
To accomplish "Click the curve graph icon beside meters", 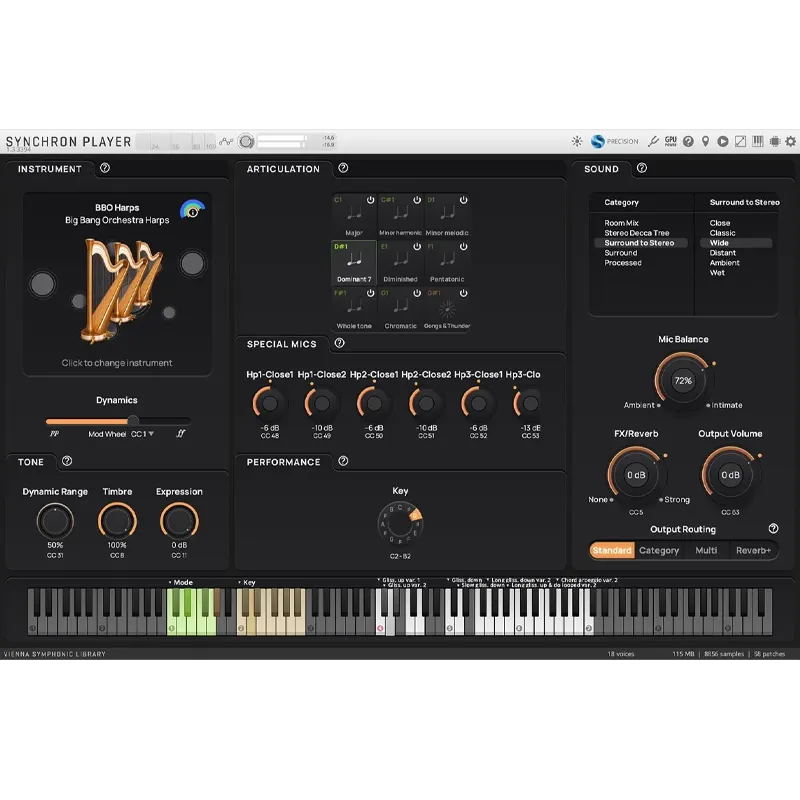I will pyautogui.click(x=226, y=141).
